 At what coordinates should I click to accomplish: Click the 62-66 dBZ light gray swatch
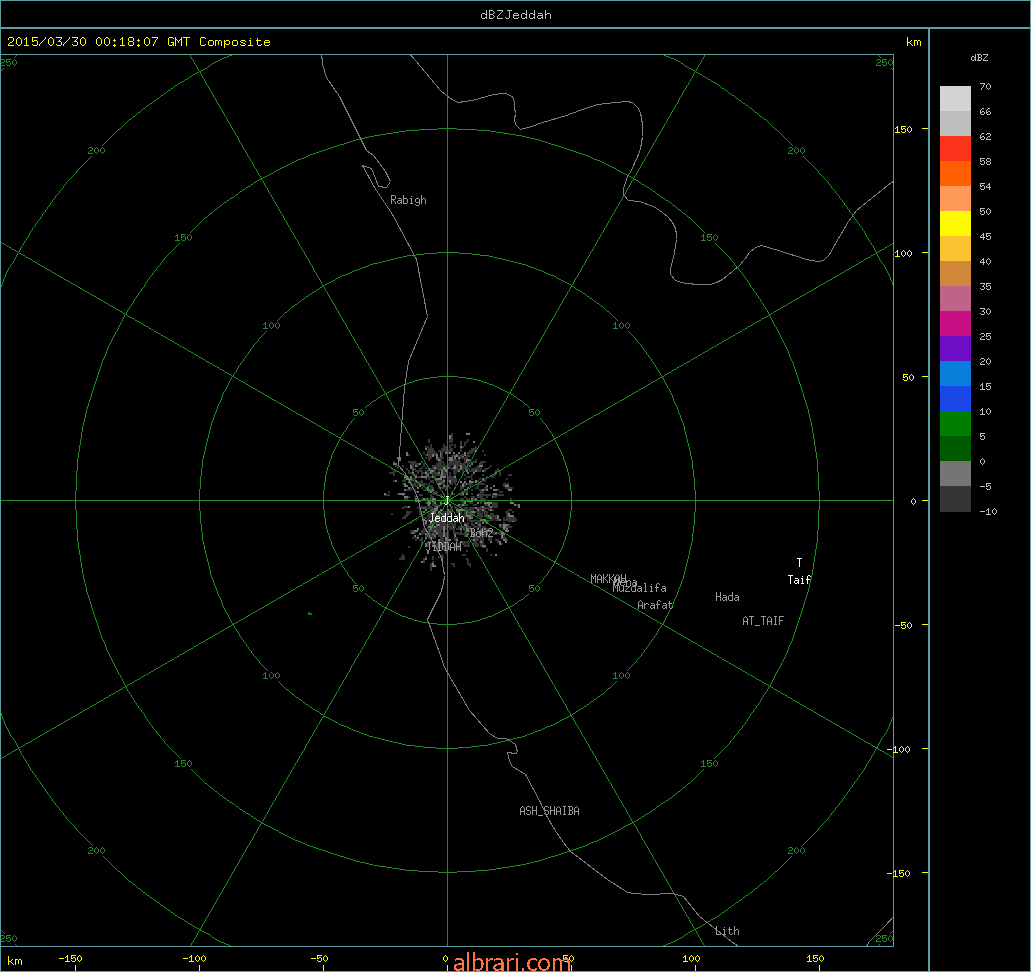coord(955,124)
